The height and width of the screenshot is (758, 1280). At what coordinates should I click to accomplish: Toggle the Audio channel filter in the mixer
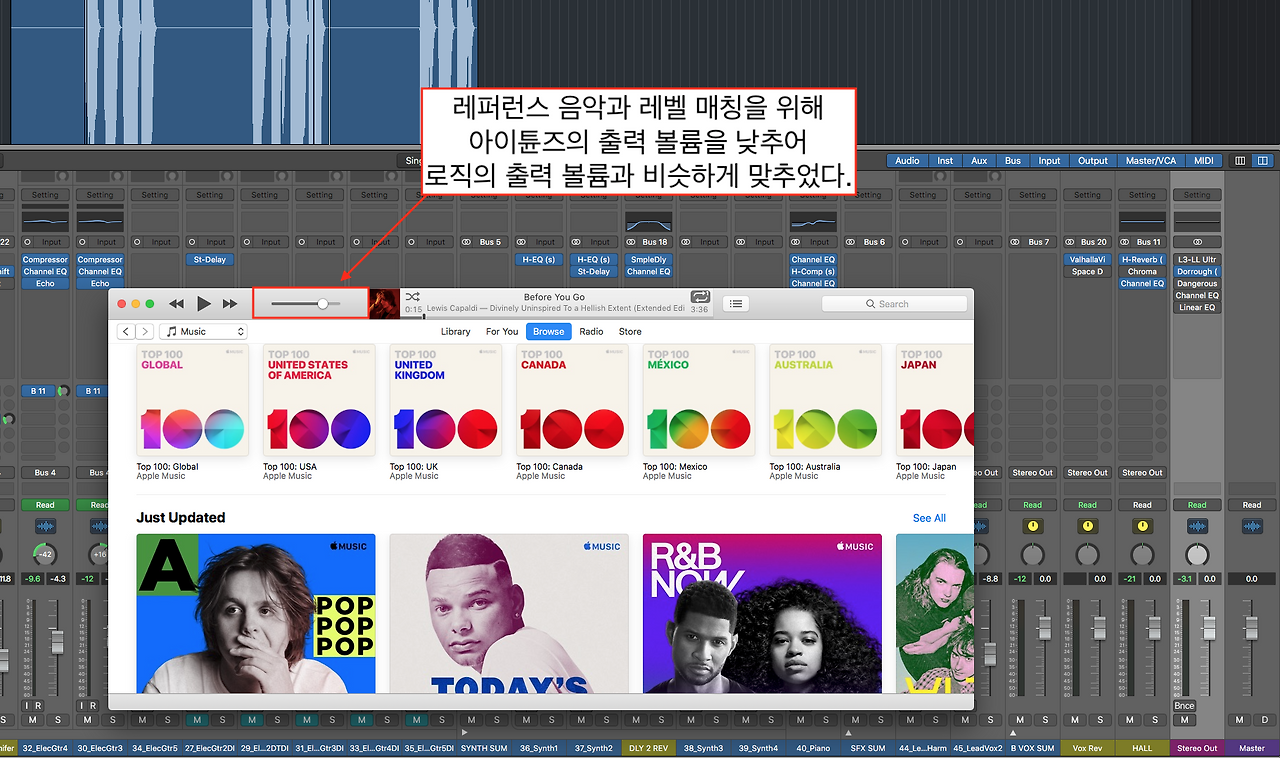(907, 160)
